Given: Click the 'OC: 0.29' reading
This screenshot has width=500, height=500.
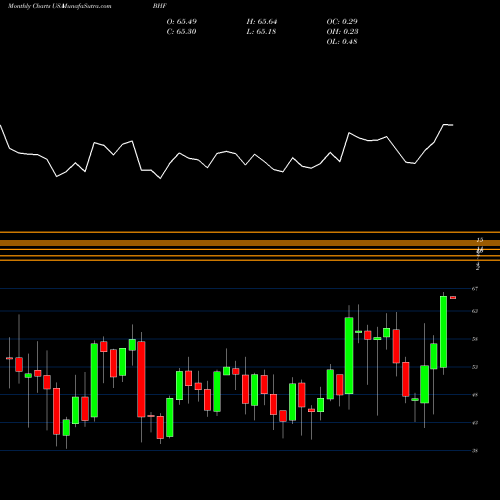Looking at the screenshot, I should click(342, 22).
